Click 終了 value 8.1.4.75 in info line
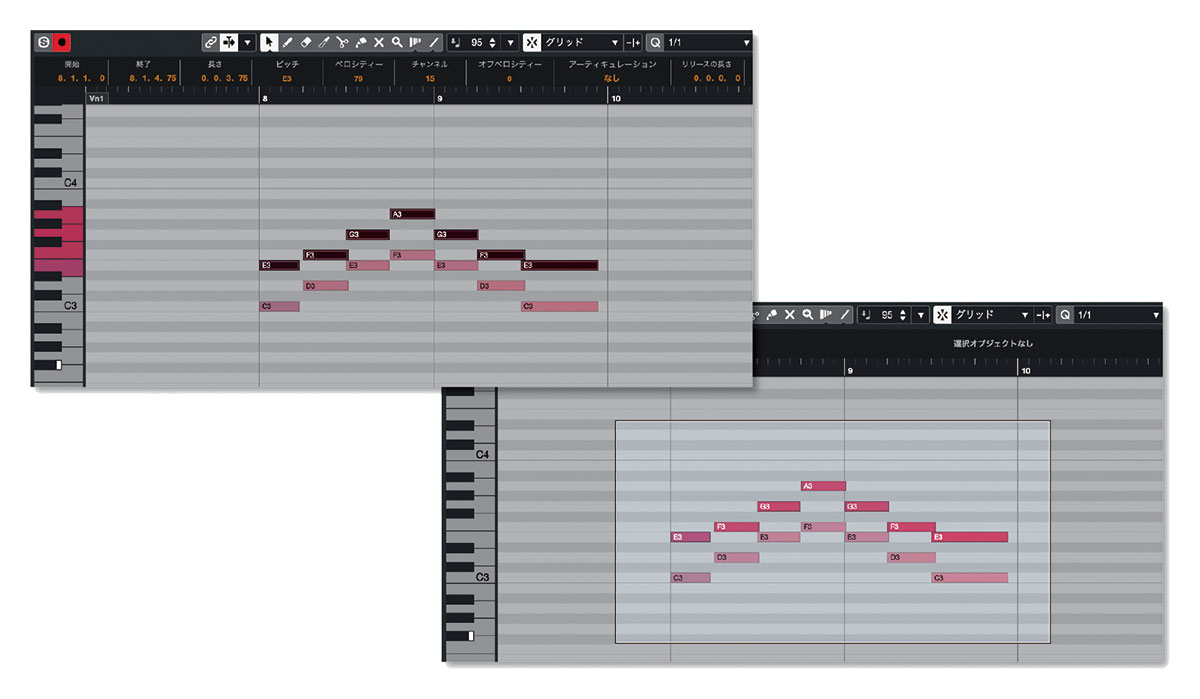This screenshot has width=1200, height=699. click(153, 78)
